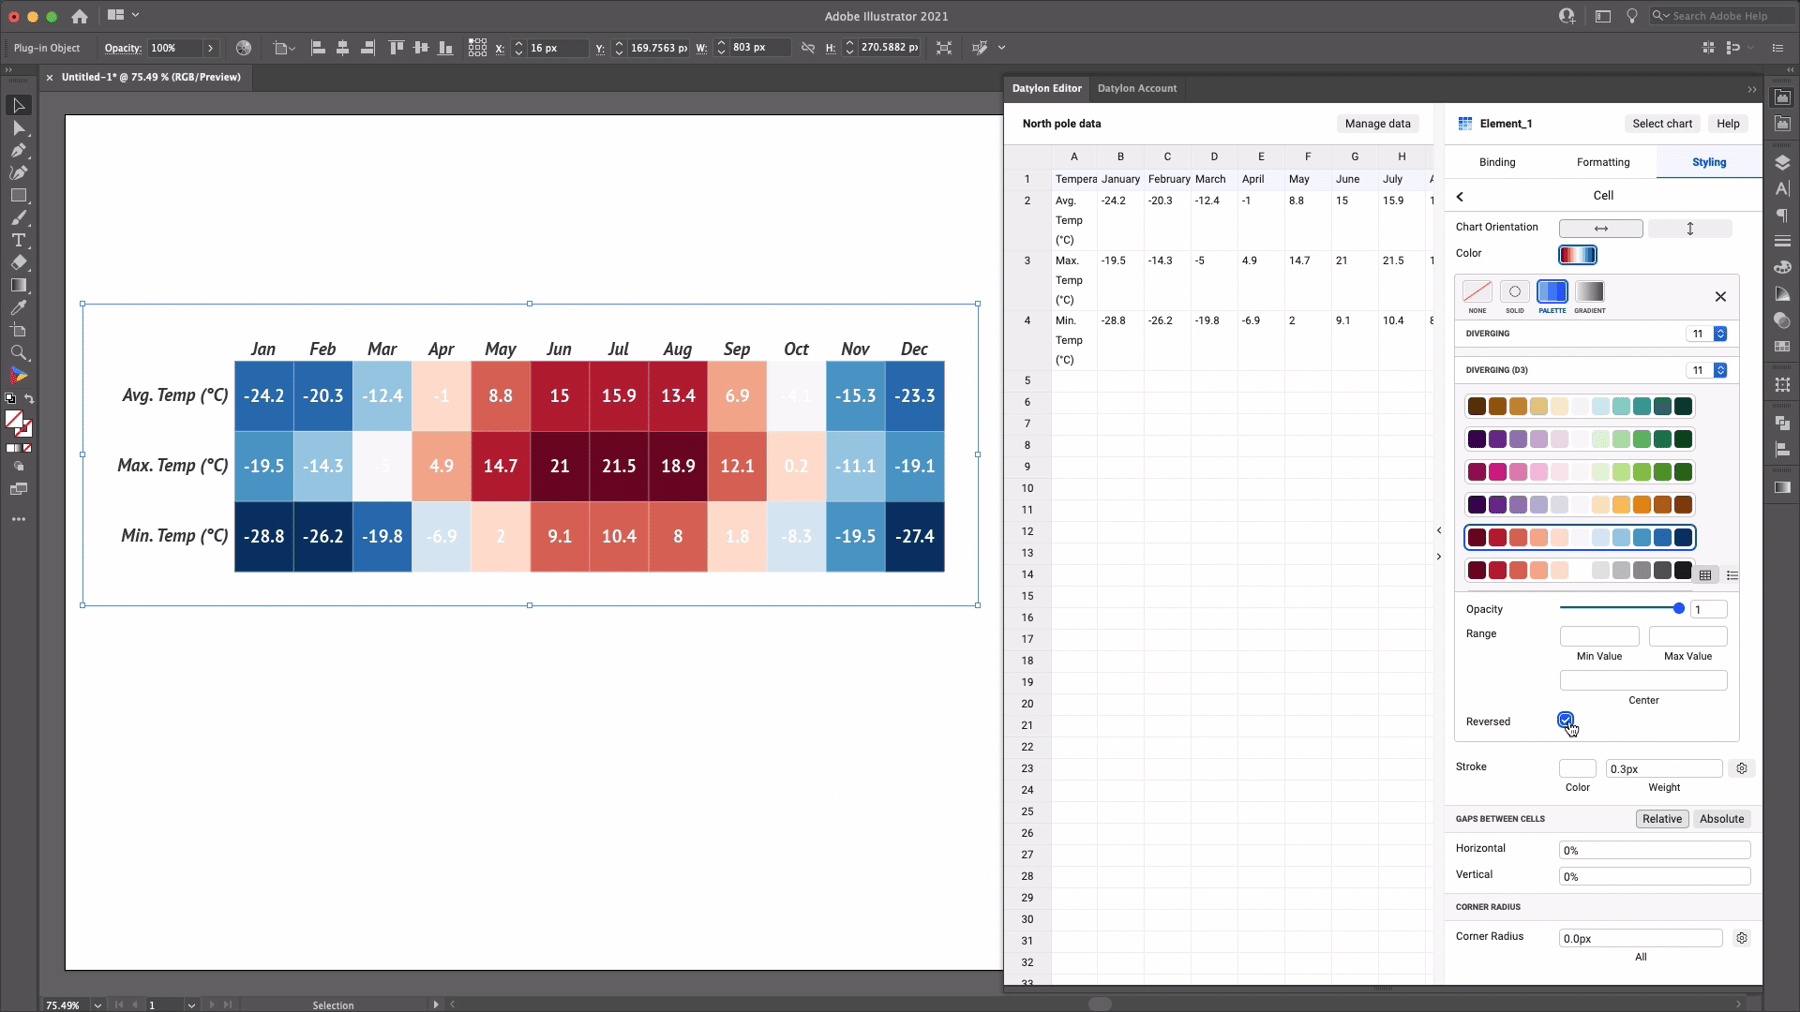
Task: Open the Datylon tool from the toolbar
Action: pyautogui.click(x=18, y=375)
